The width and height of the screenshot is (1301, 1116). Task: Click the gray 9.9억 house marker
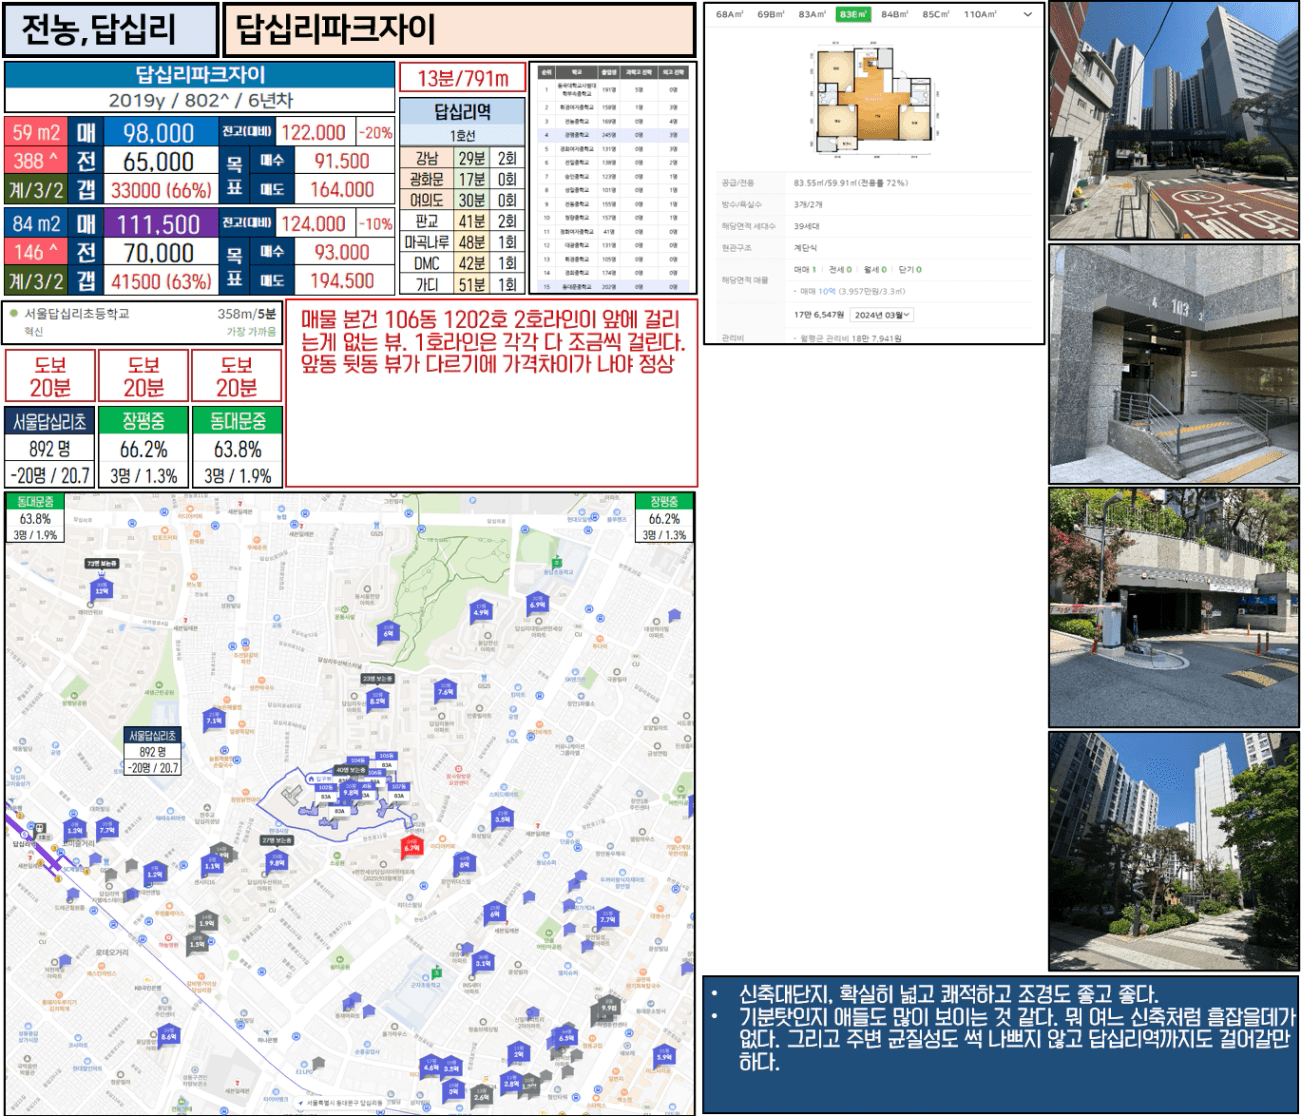(x=609, y=1006)
